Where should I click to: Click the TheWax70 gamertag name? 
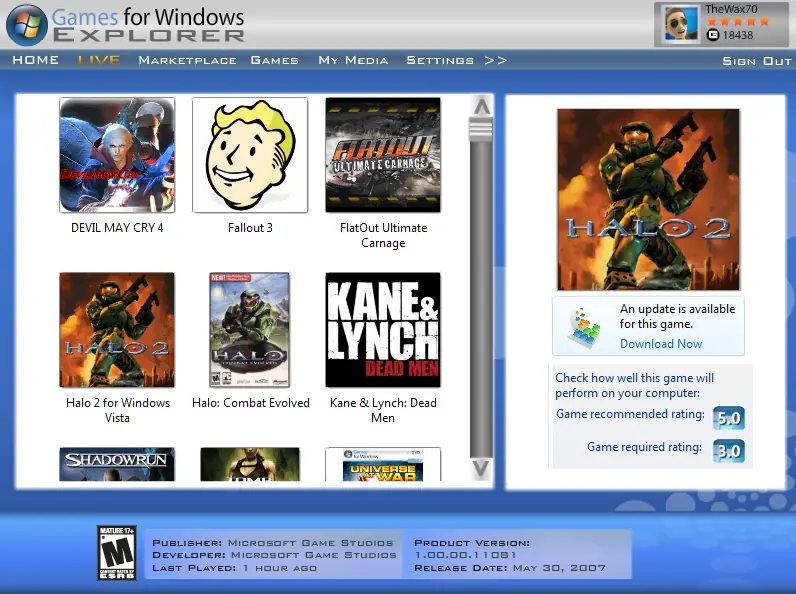coord(731,9)
